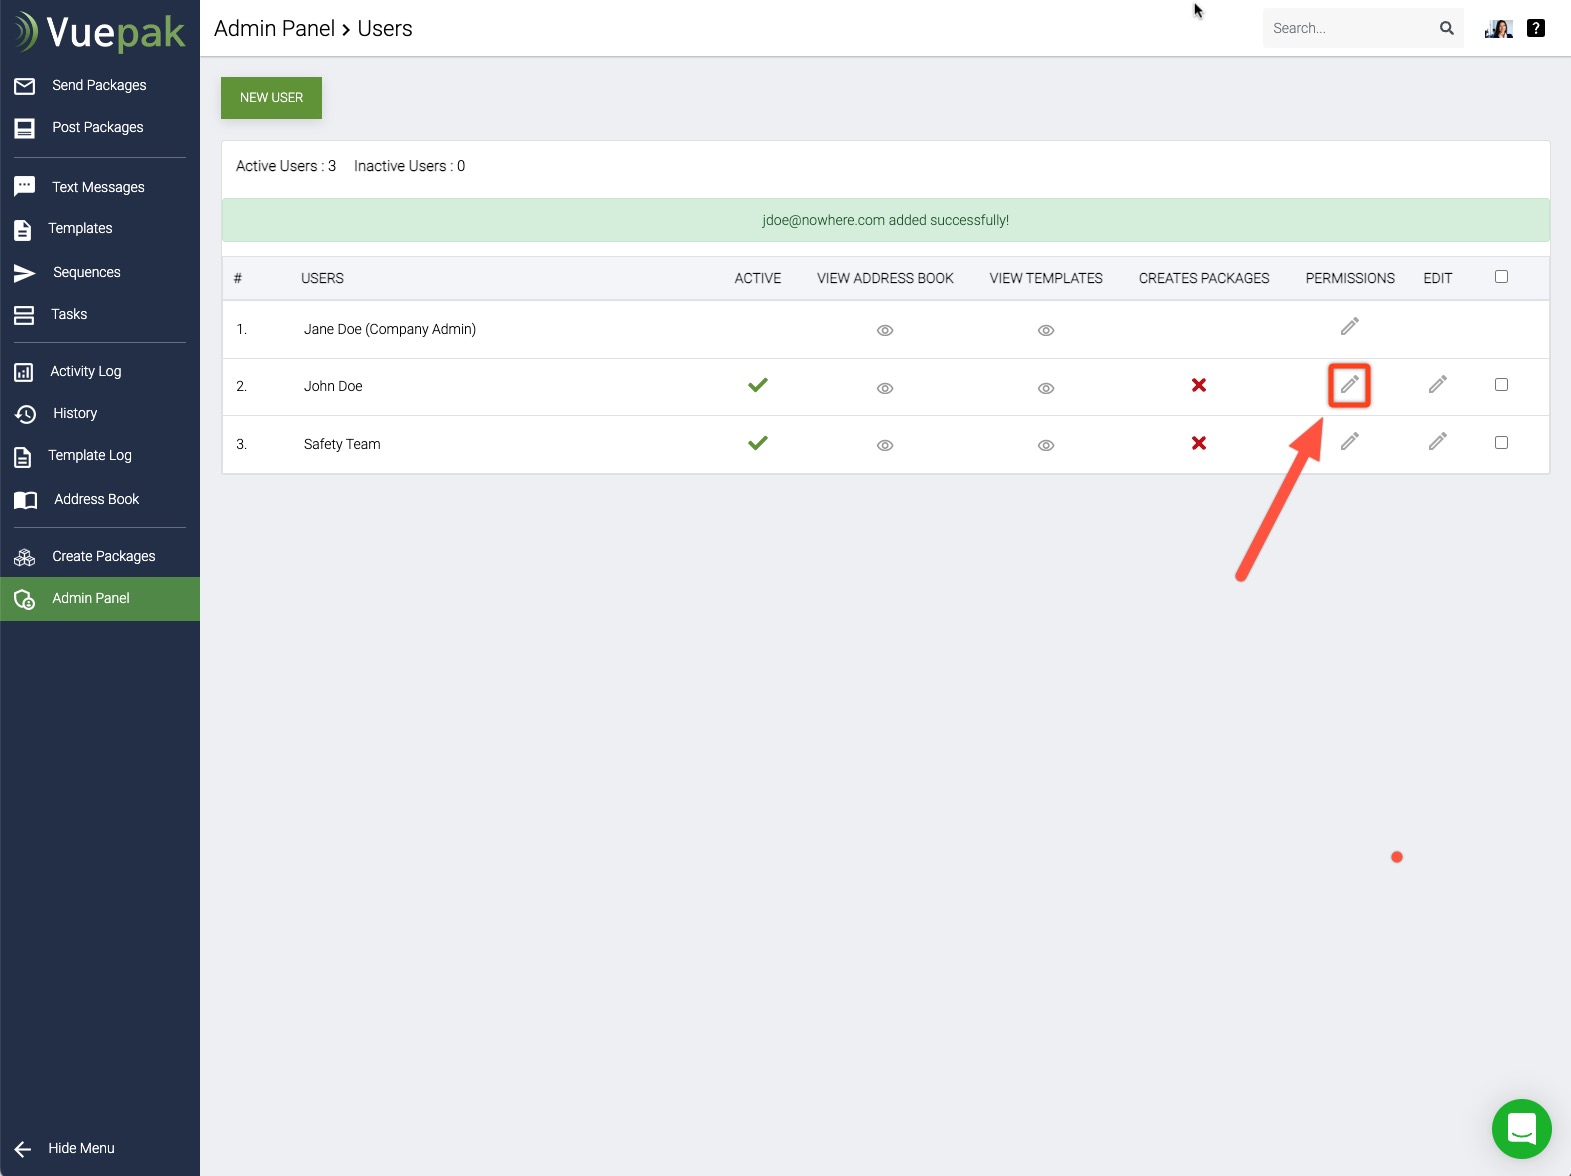The width and height of the screenshot is (1571, 1176).
Task: Edit Safety Team user with pencil icon
Action: coord(1437,442)
